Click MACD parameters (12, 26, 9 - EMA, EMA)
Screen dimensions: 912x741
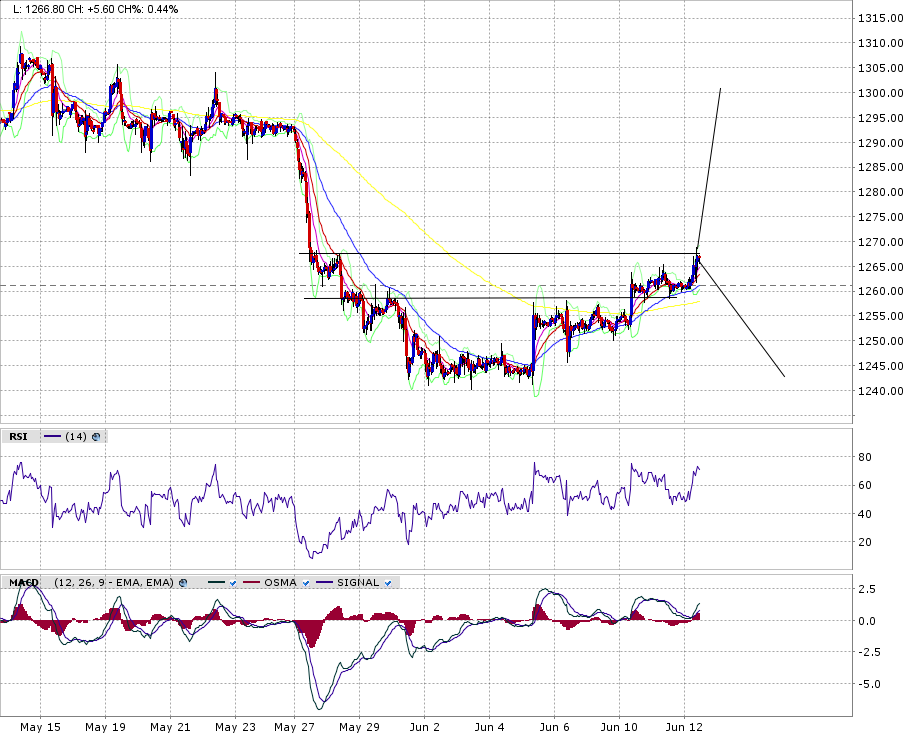[x=114, y=582]
